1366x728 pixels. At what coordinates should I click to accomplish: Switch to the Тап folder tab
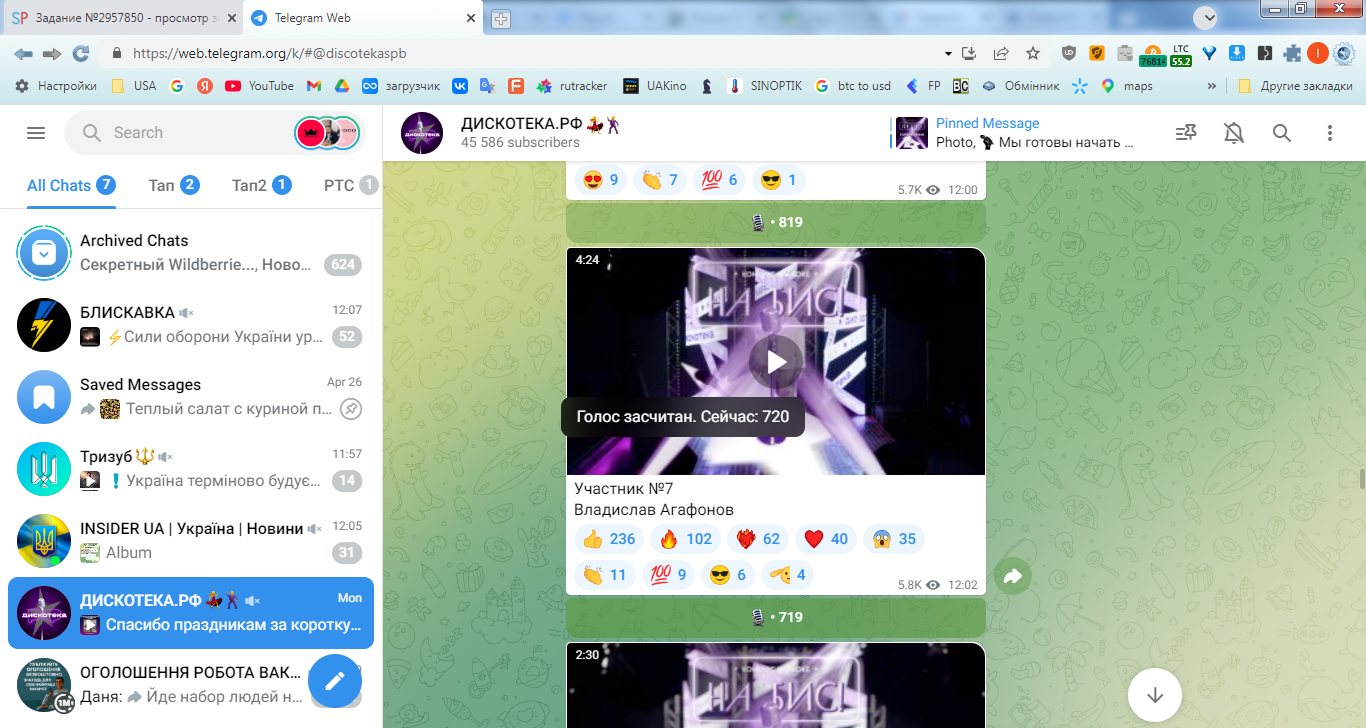coord(174,185)
